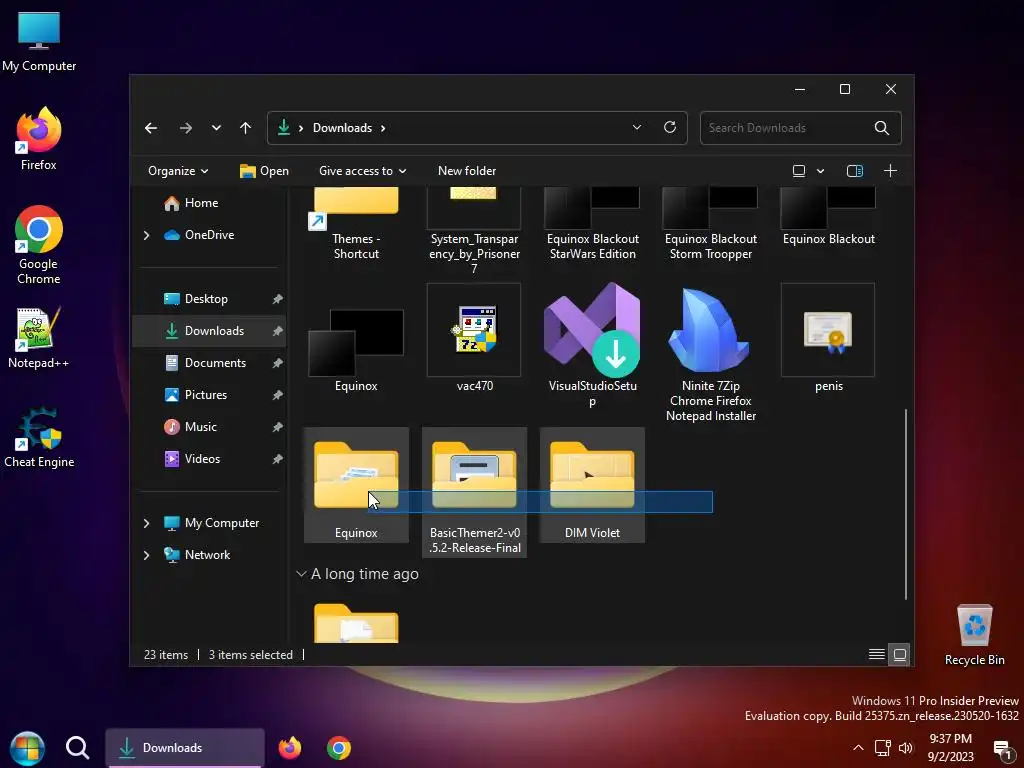The width and height of the screenshot is (1024, 768).
Task: Switch to details view in status bar
Action: (876, 654)
